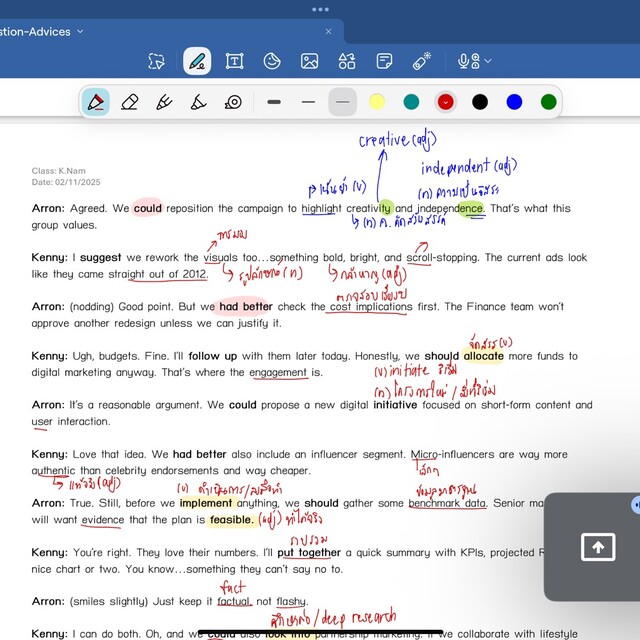Insert an image using the photo icon
The height and width of the screenshot is (640, 640).
coord(309,61)
